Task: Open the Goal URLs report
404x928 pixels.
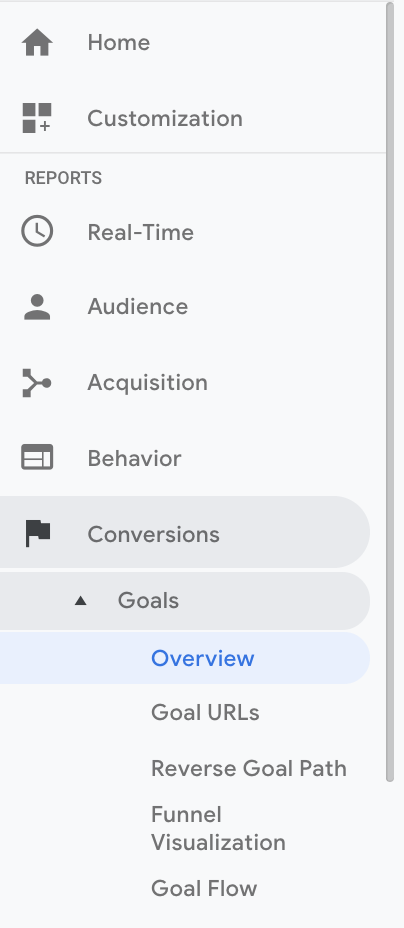Action: pyautogui.click(x=205, y=713)
